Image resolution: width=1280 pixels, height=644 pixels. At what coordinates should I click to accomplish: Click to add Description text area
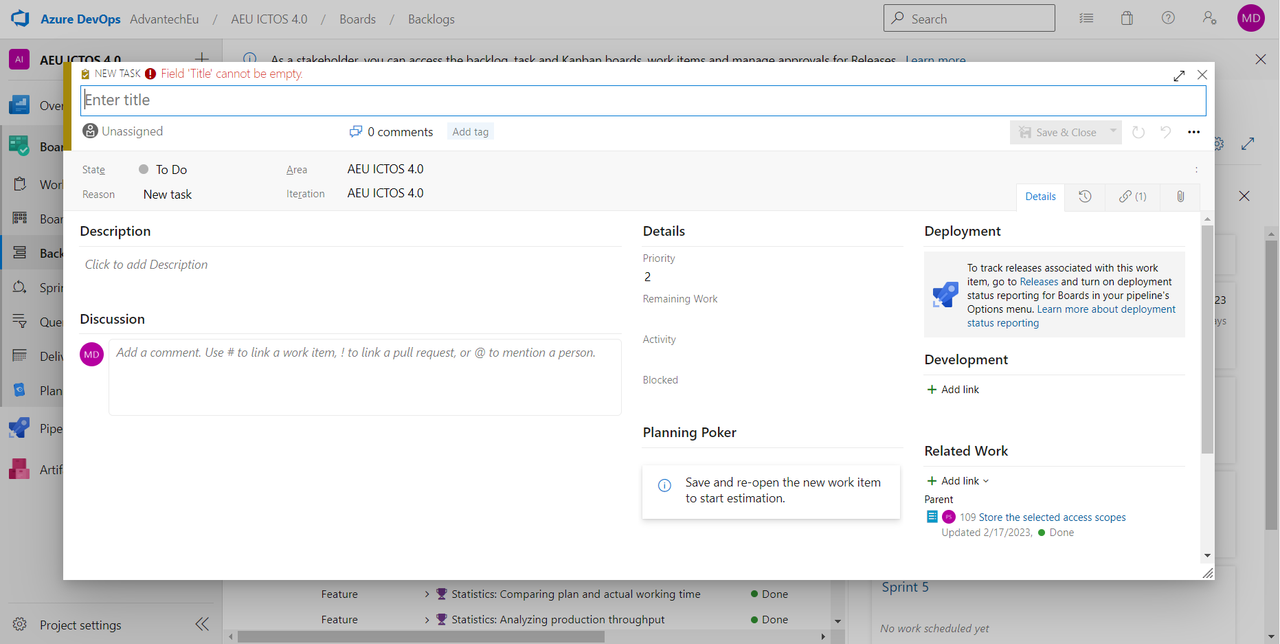pos(350,265)
